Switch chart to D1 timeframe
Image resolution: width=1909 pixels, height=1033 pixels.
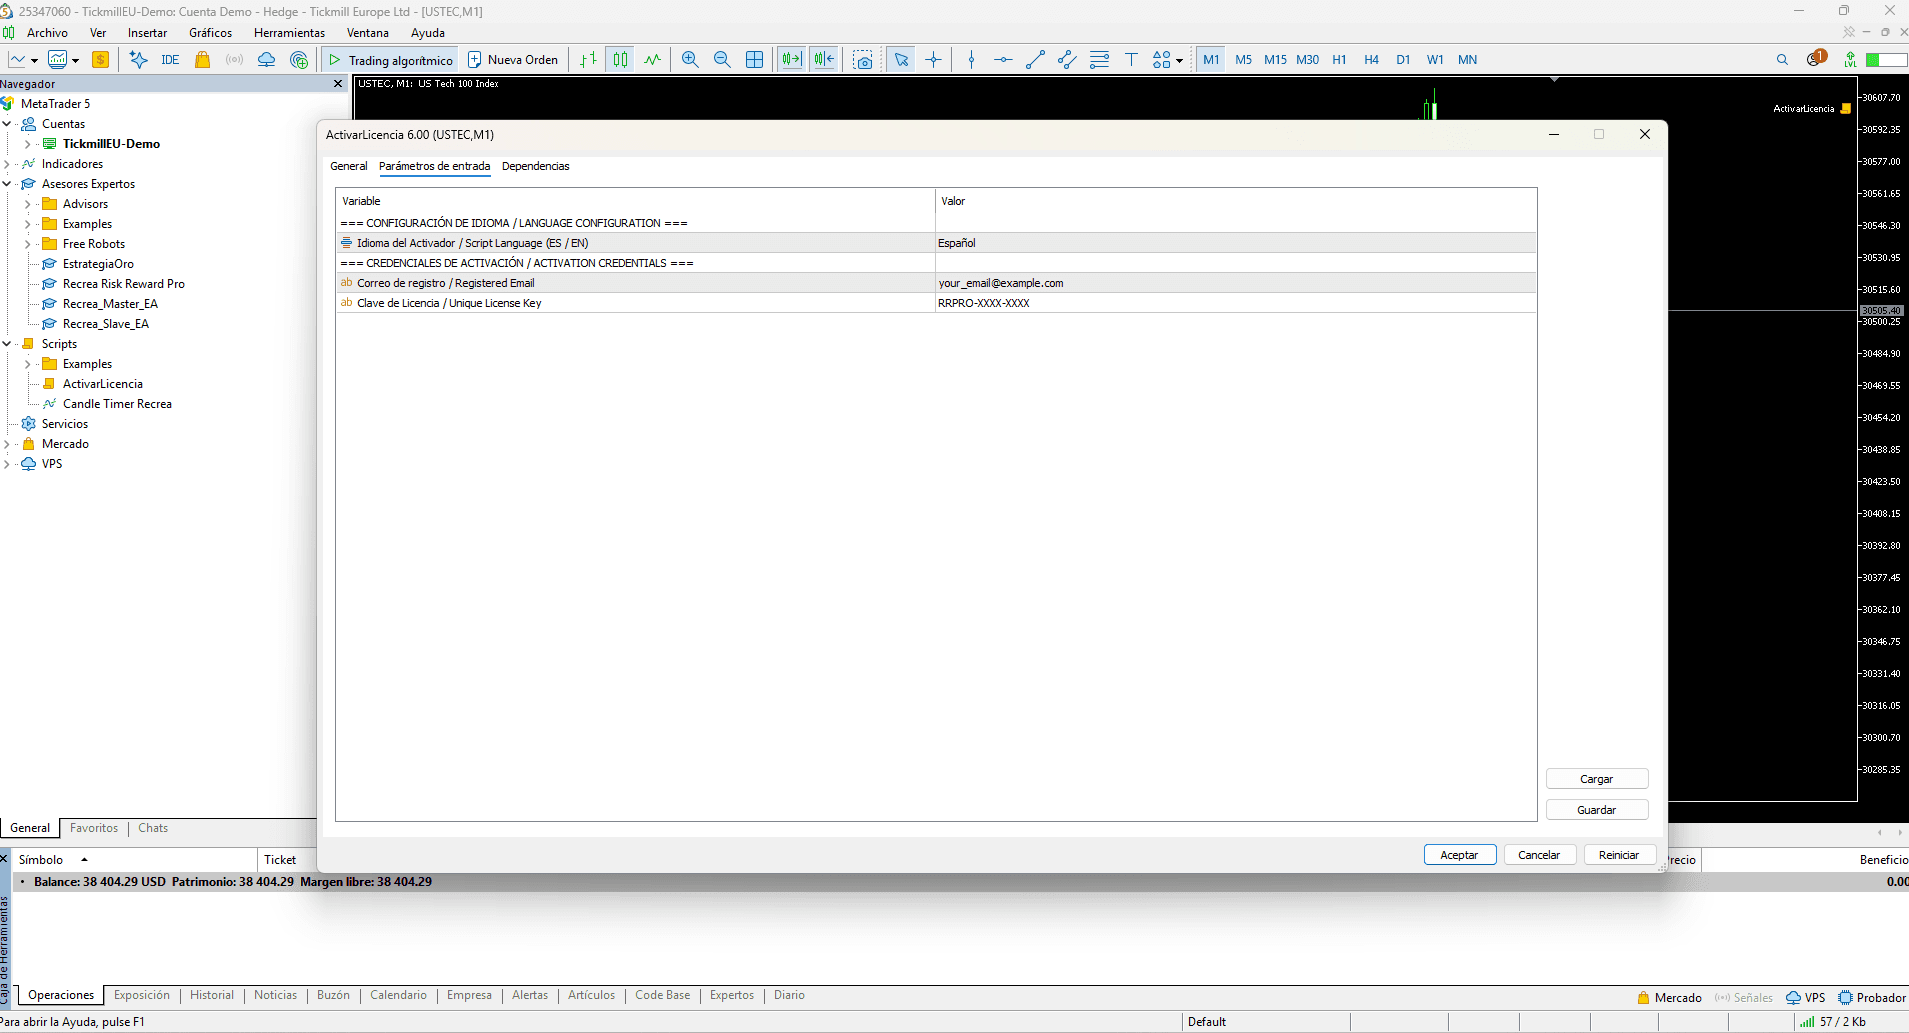(1403, 60)
